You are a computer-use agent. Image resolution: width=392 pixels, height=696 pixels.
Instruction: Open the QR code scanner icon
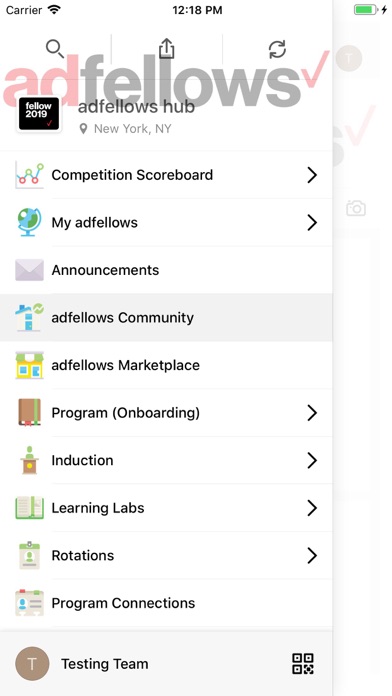(303, 664)
